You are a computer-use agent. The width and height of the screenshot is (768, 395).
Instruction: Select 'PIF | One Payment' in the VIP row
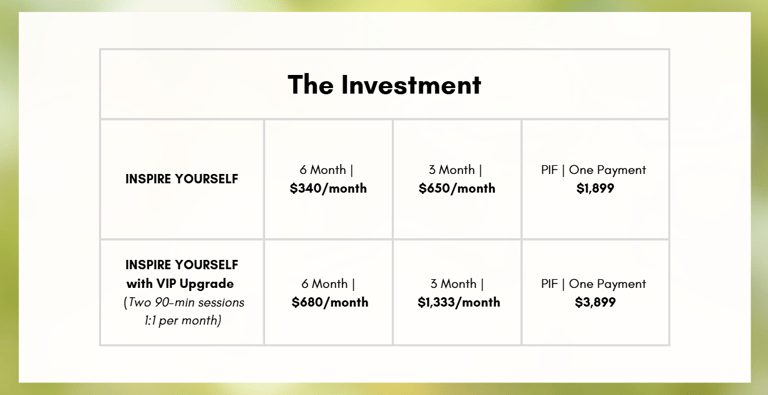594,284
